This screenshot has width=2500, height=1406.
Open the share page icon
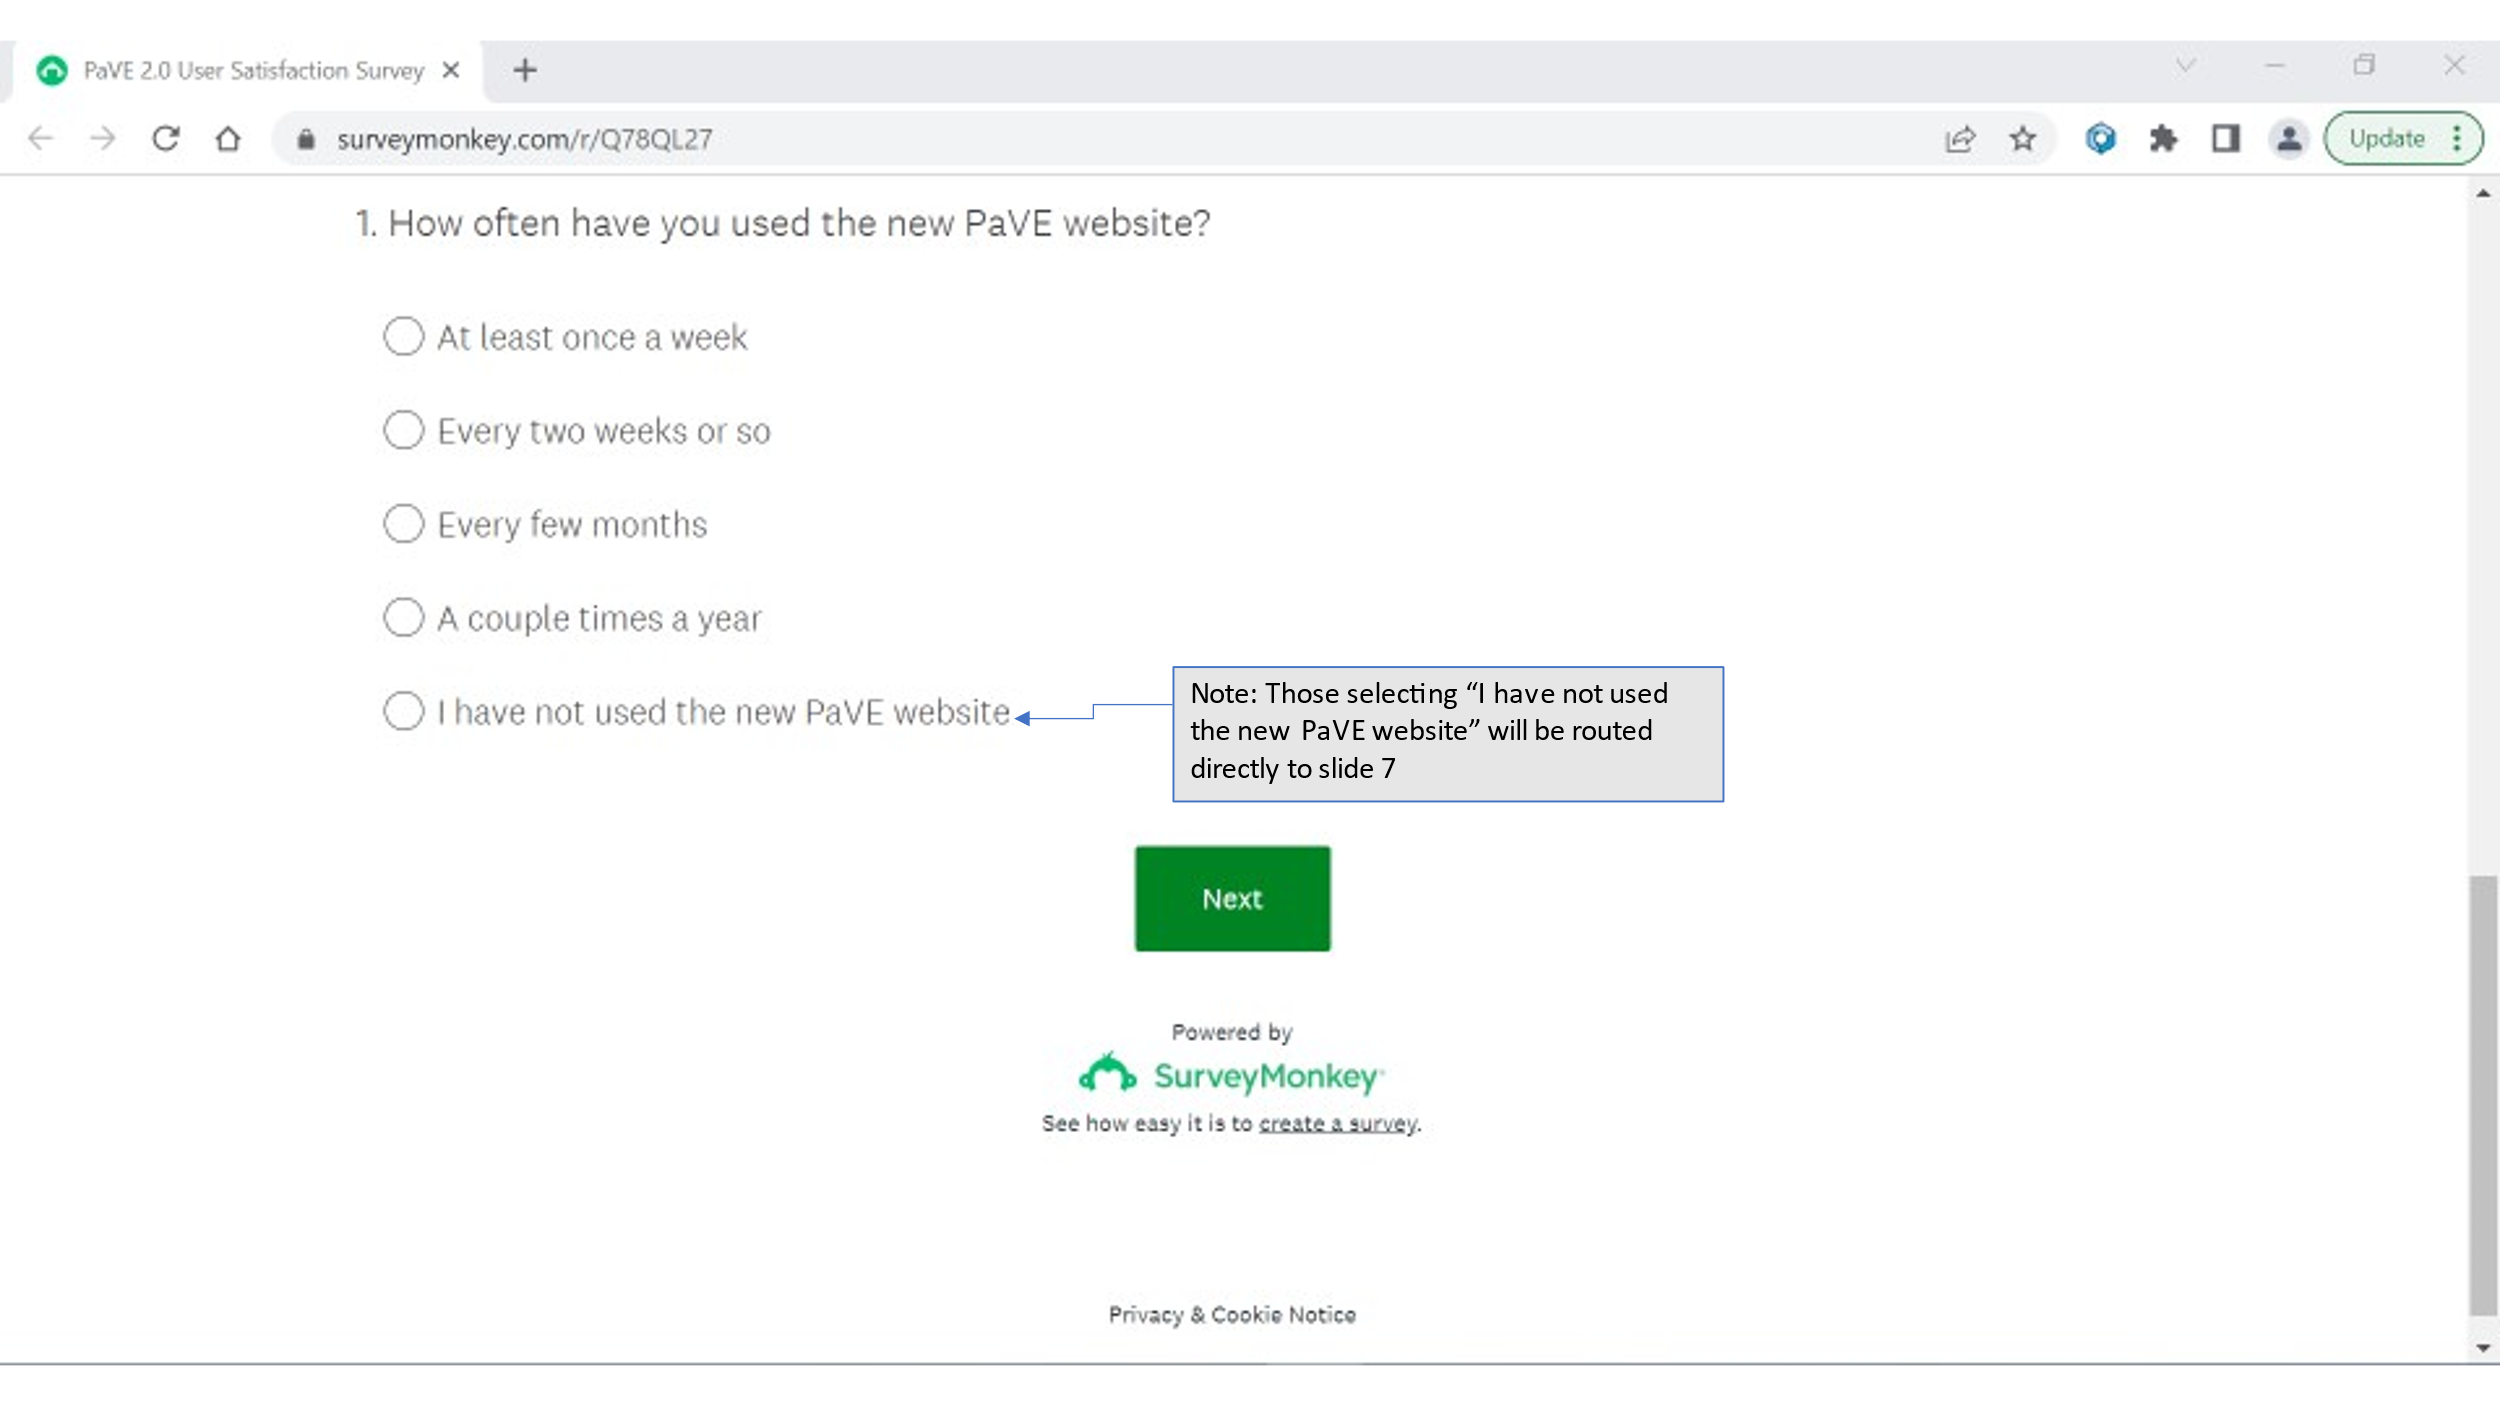tap(1960, 138)
